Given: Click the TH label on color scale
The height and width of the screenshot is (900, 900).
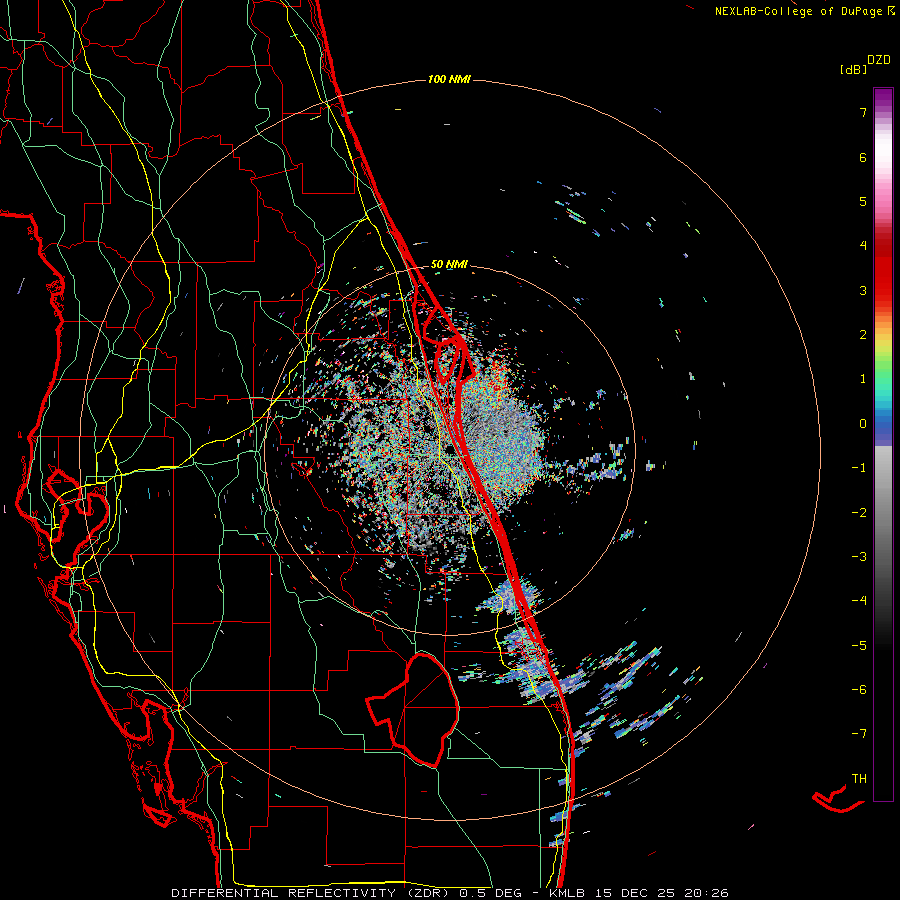Looking at the screenshot, I should click(x=859, y=778).
